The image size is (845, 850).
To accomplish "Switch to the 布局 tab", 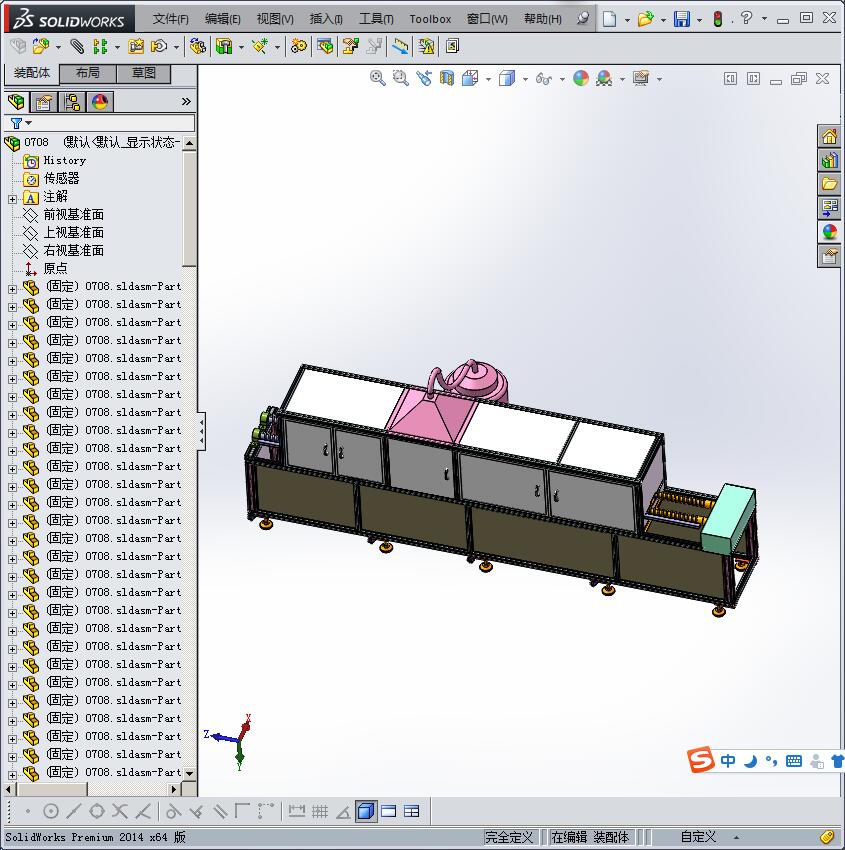I will point(87,73).
